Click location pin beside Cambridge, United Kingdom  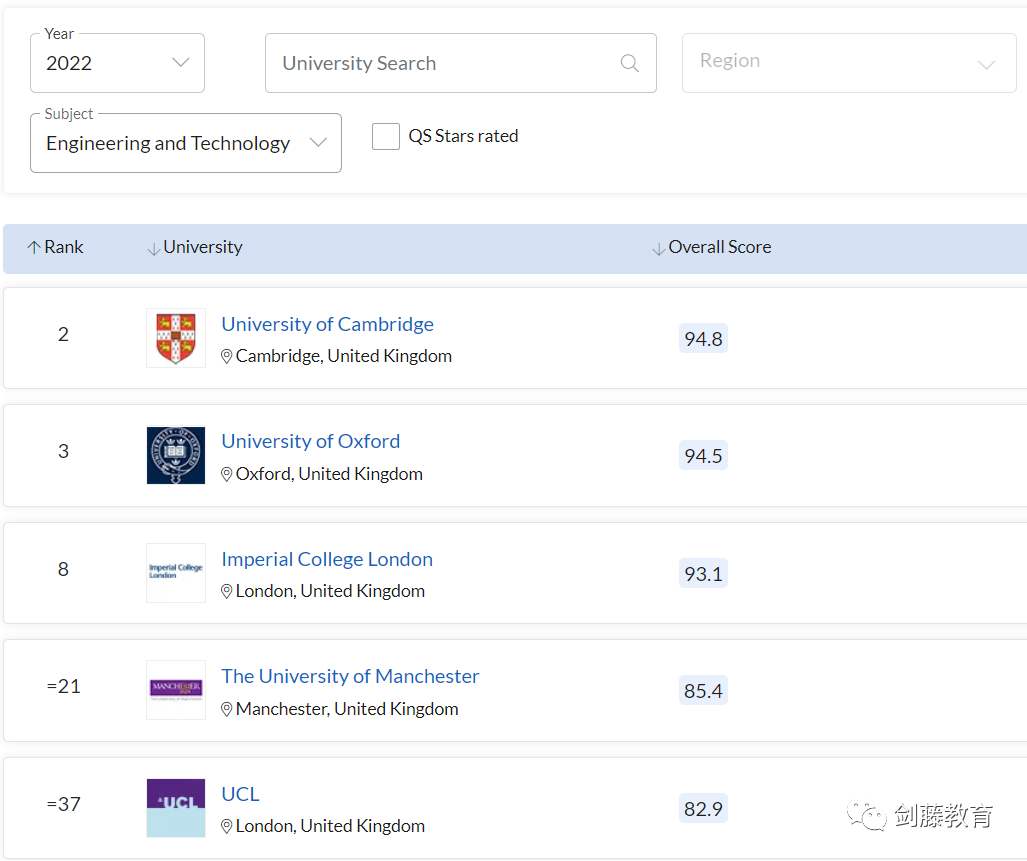click(x=227, y=356)
